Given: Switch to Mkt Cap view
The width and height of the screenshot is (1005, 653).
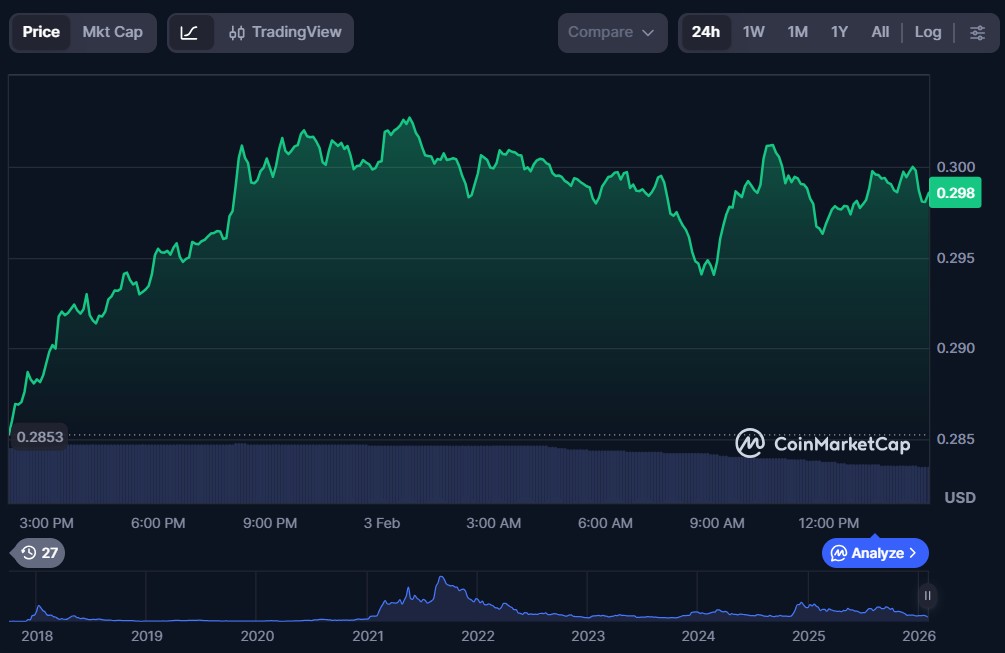Looking at the screenshot, I should pos(112,32).
